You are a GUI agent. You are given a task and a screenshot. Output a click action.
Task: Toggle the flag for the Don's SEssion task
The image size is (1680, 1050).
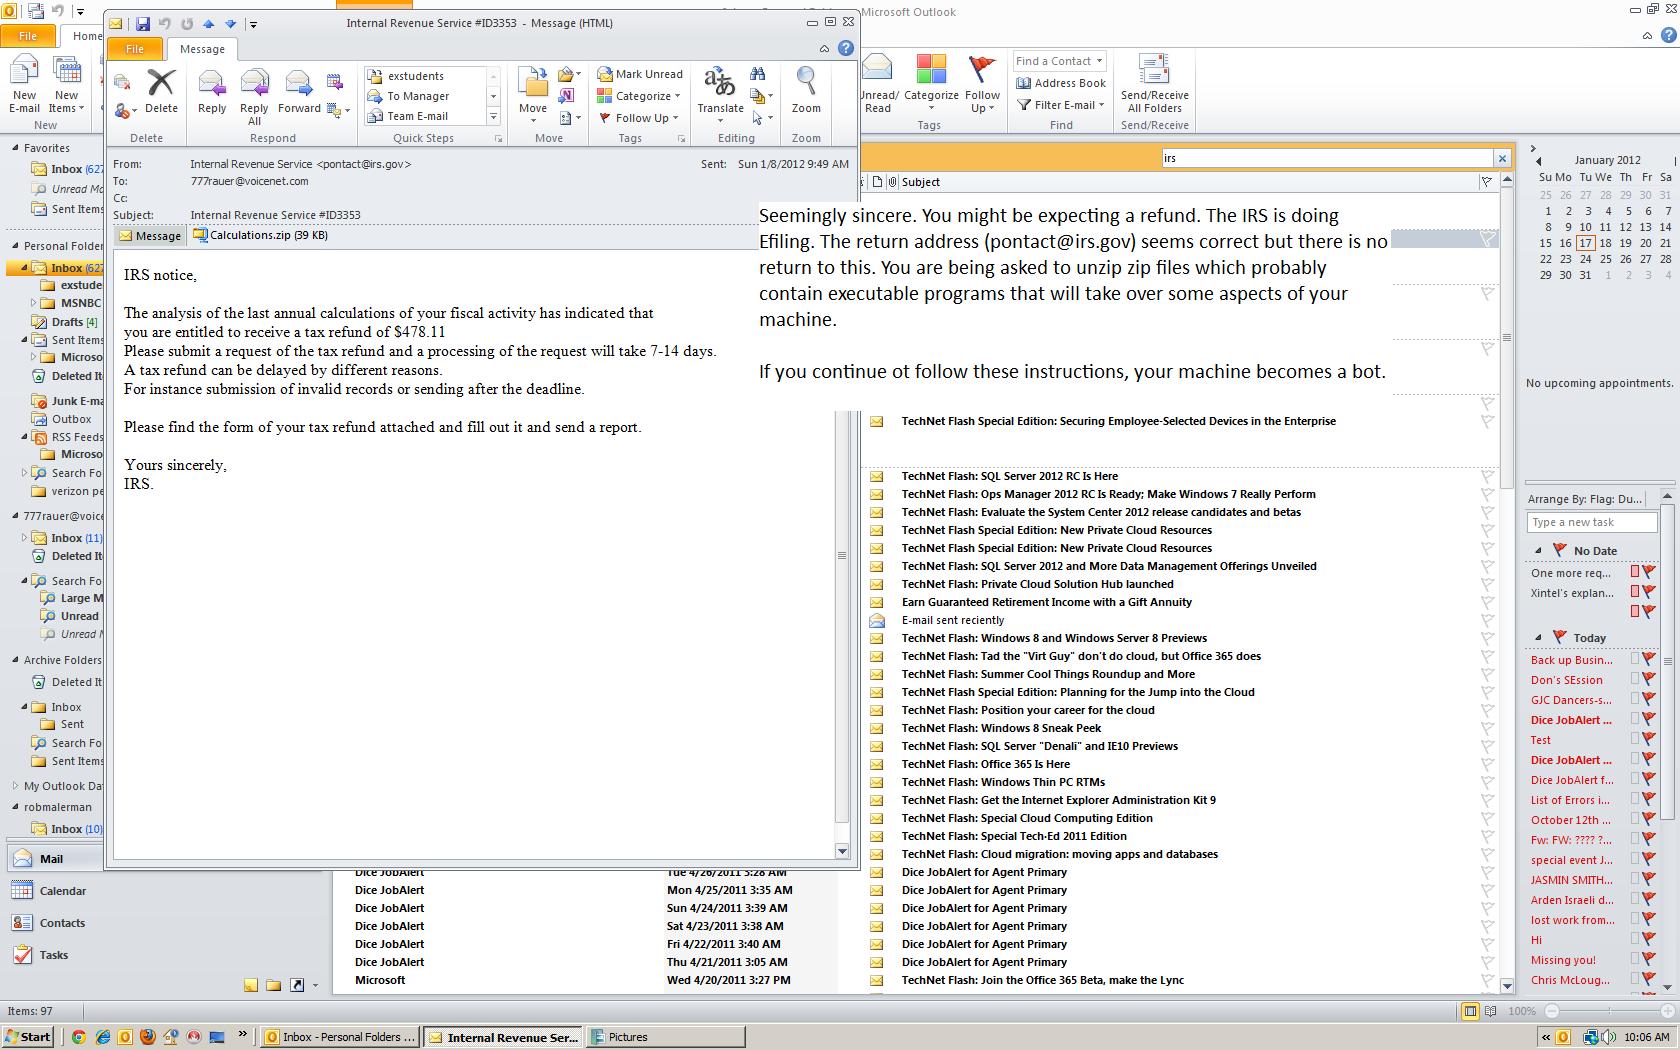pos(1648,679)
